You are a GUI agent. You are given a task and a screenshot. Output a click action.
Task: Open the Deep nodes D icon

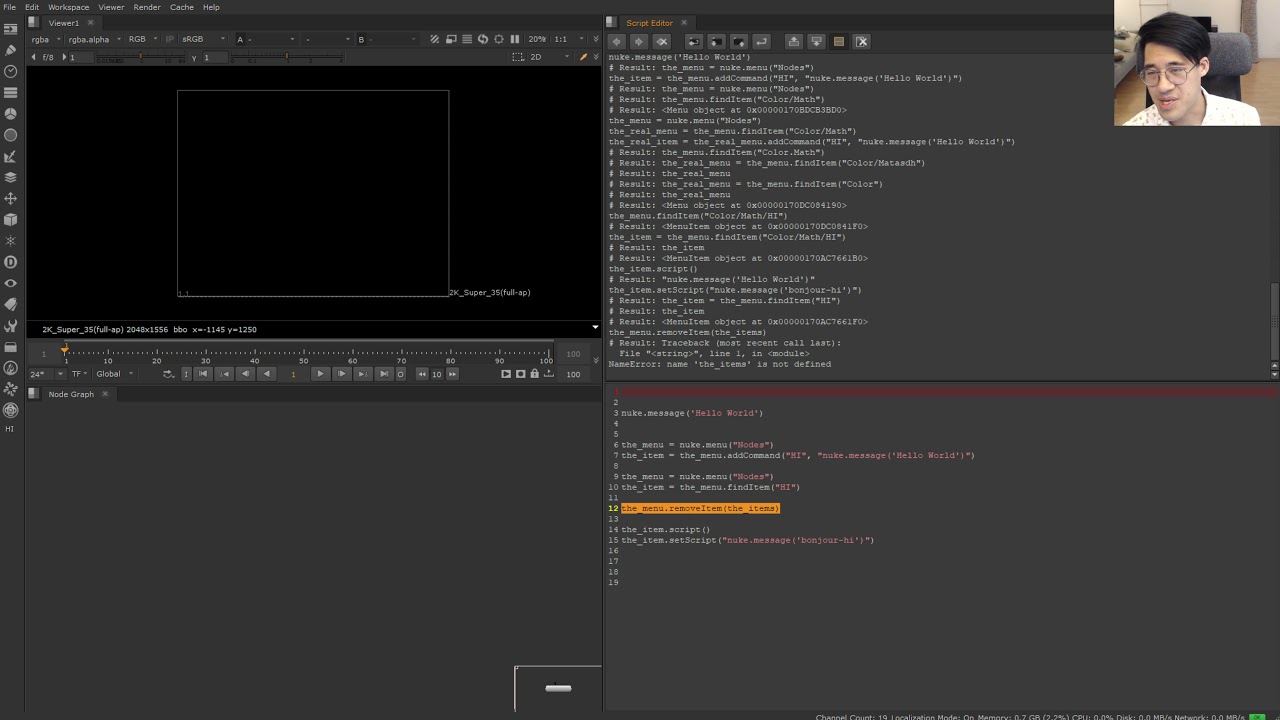click(x=10, y=262)
